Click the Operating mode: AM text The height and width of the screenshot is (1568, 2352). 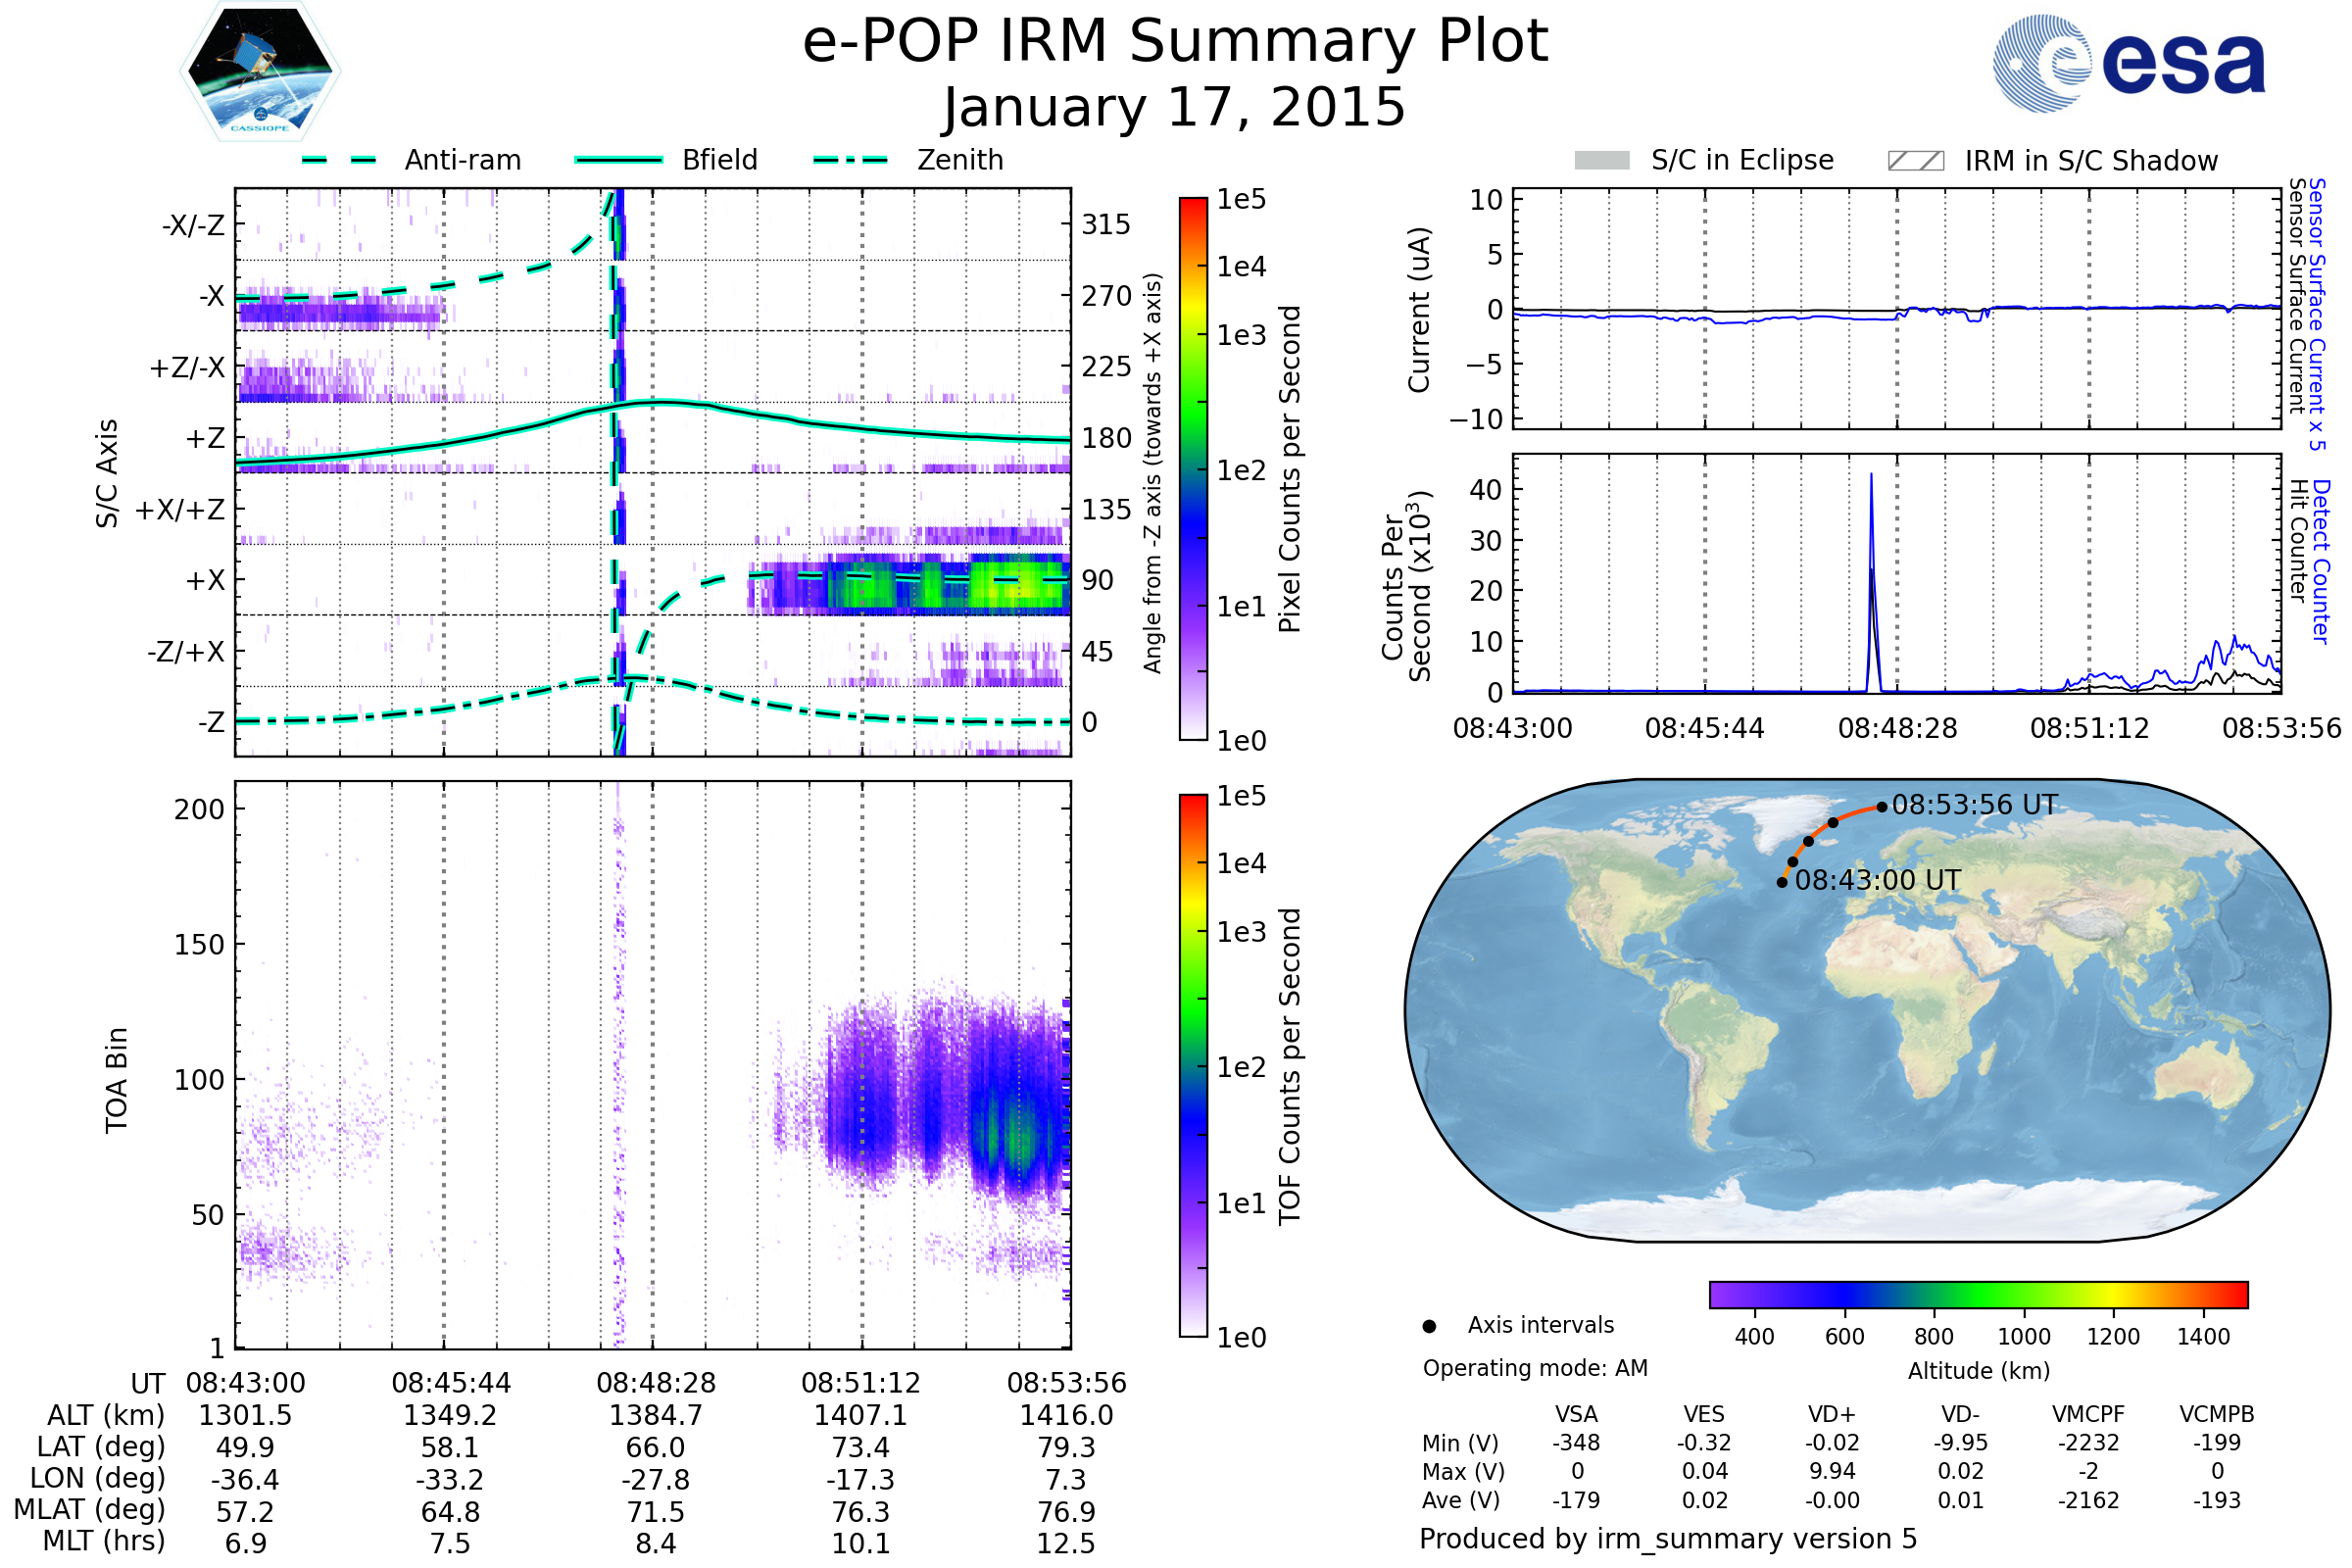(1534, 1368)
